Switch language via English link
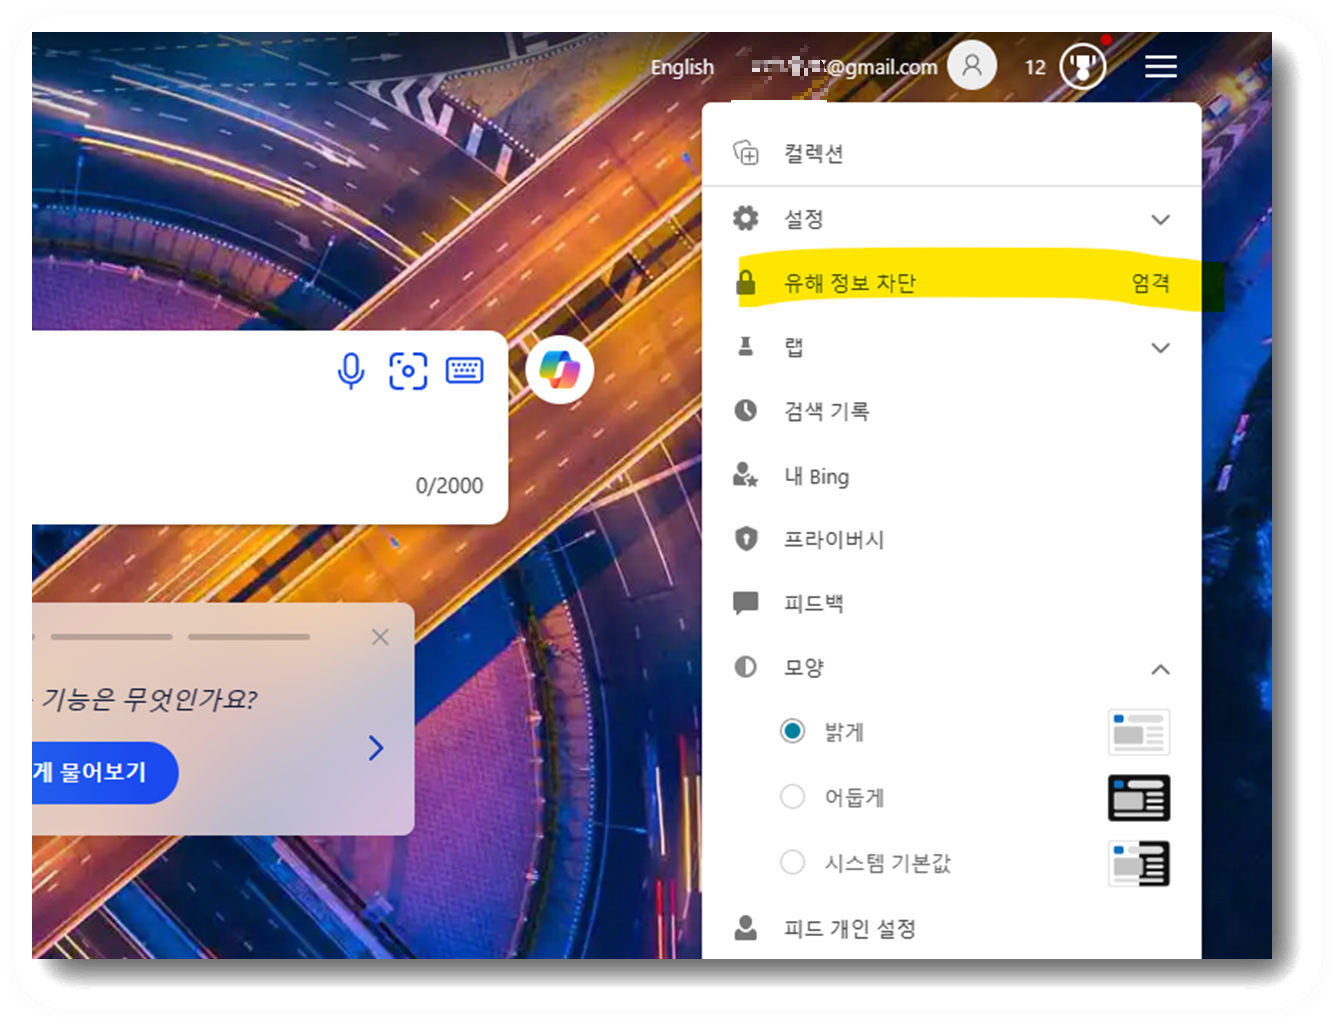The width and height of the screenshot is (1337, 1024). [x=683, y=67]
